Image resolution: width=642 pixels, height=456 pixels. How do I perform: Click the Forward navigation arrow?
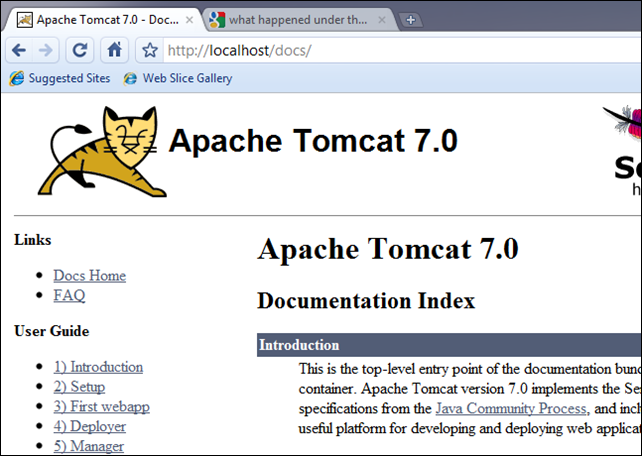click(45, 50)
